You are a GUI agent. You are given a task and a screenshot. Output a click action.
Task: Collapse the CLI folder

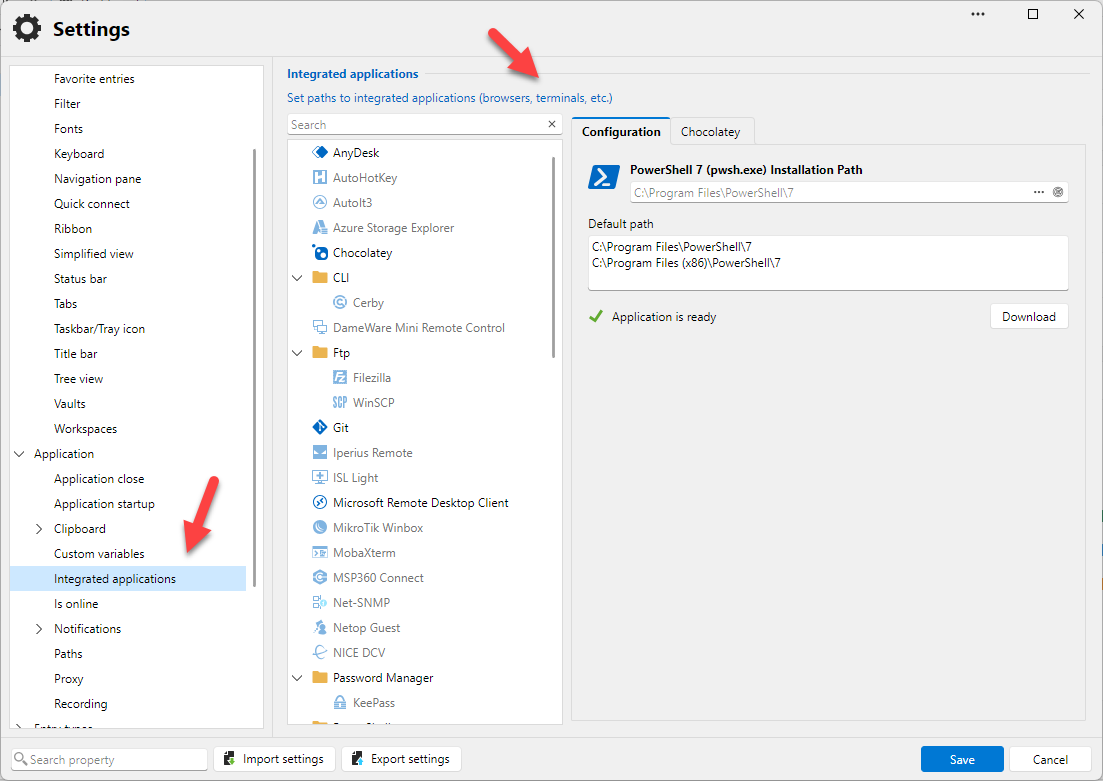(x=298, y=278)
